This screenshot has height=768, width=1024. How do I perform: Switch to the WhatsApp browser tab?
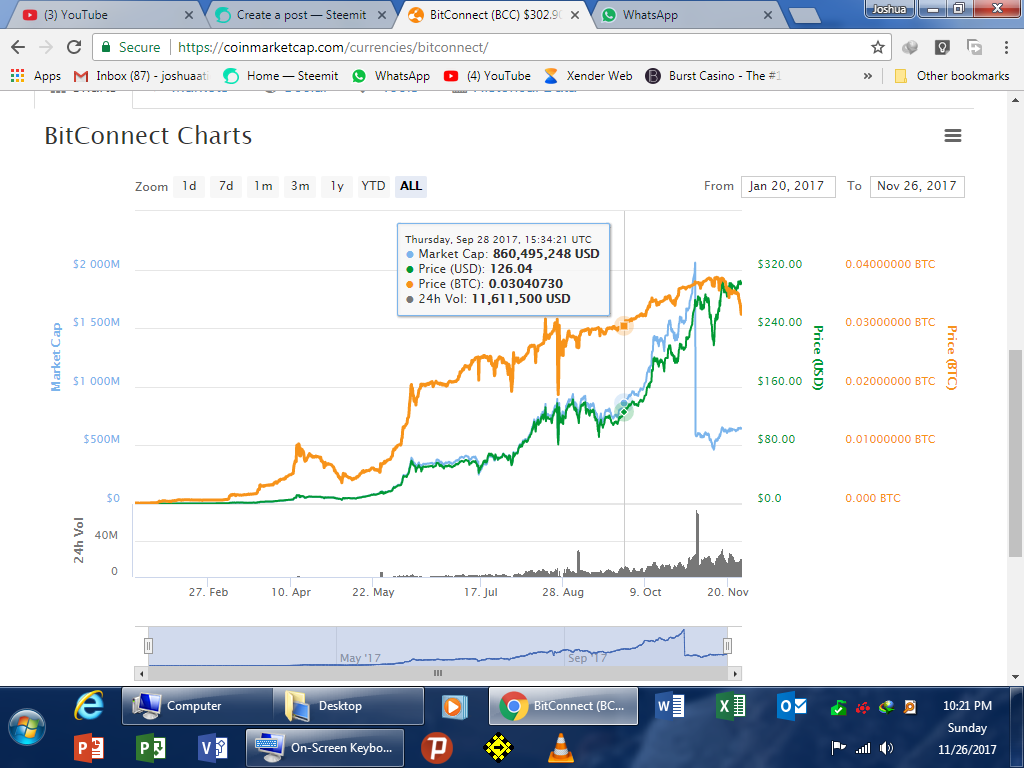(x=686, y=14)
